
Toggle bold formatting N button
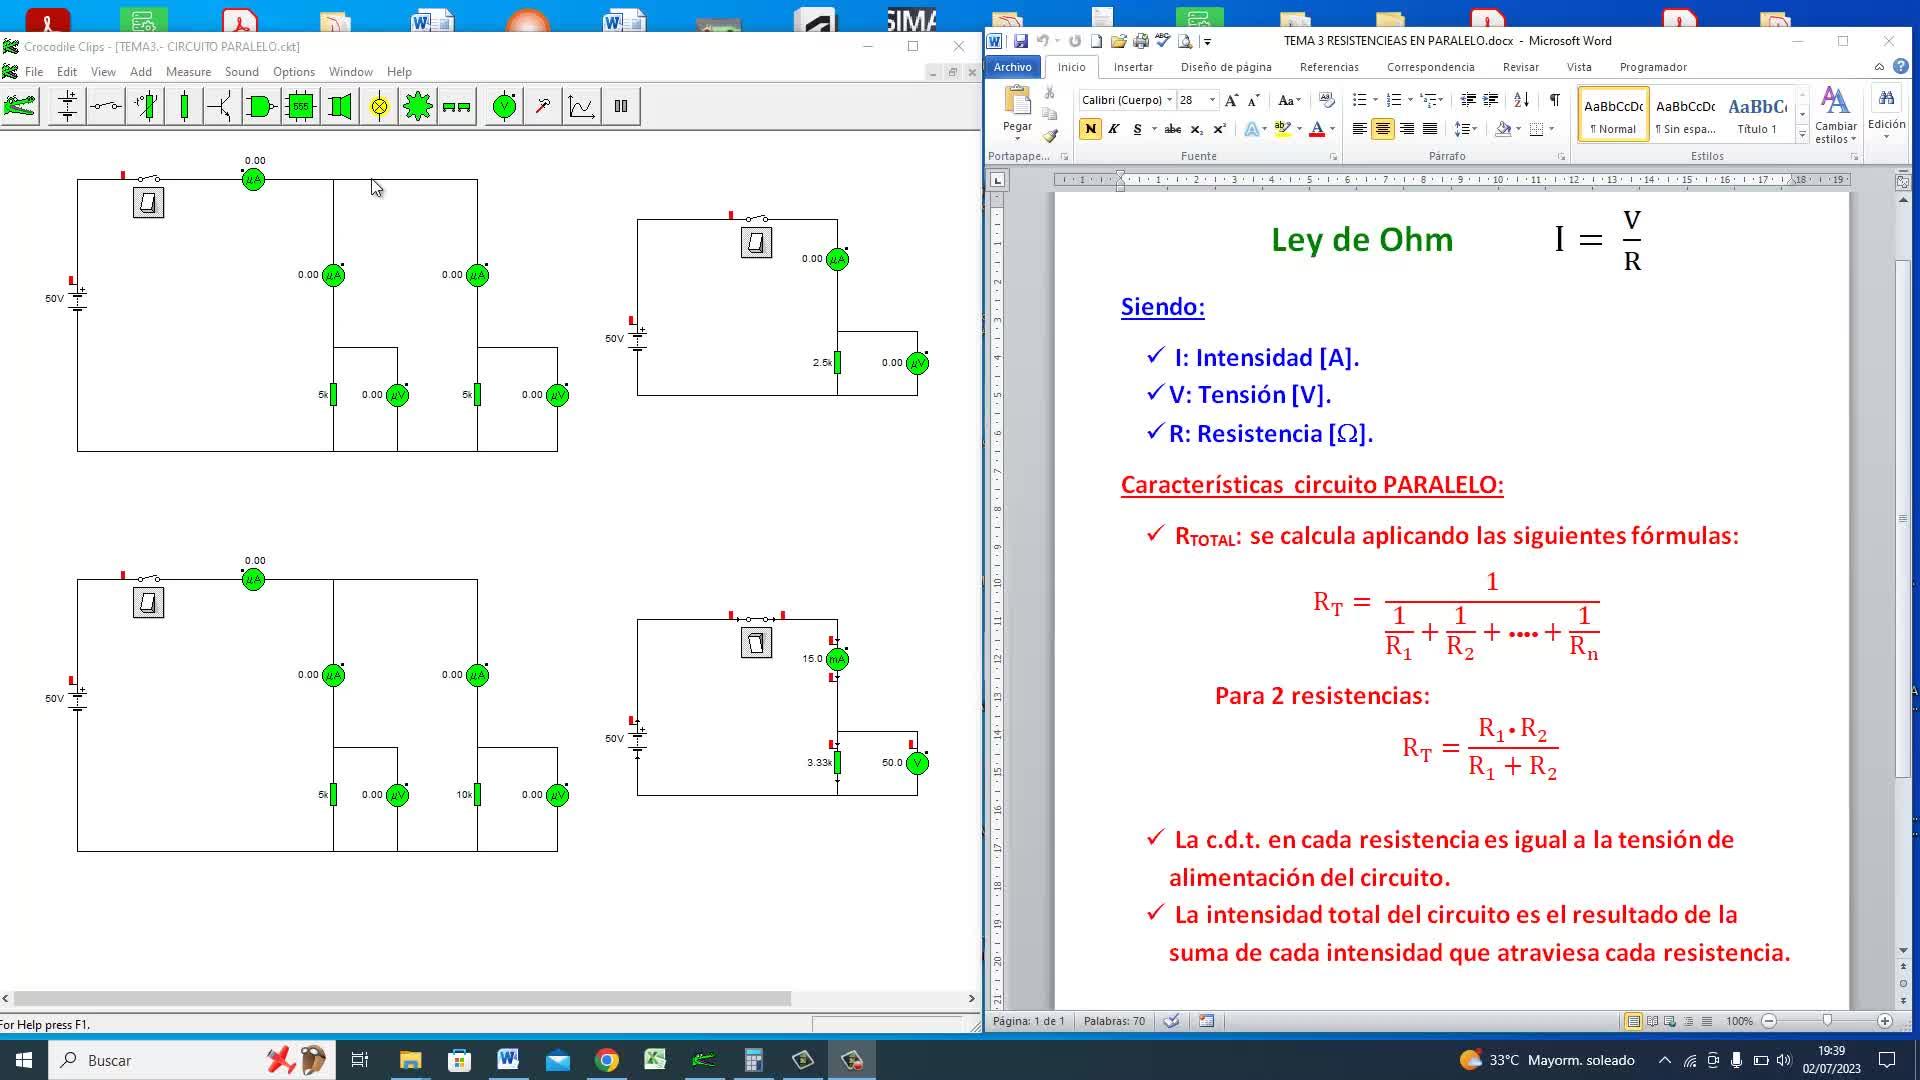1090,129
